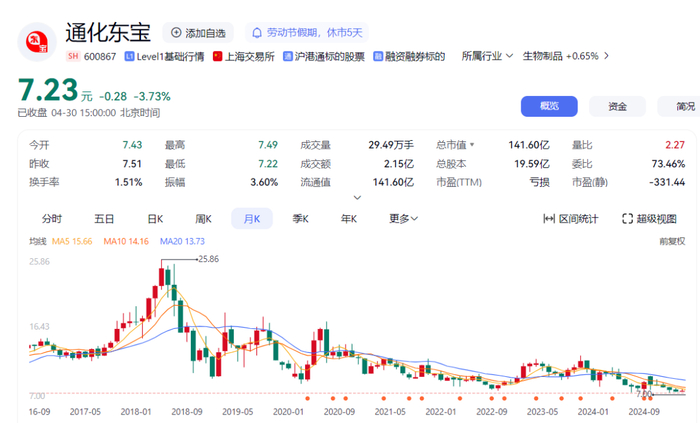This screenshot has width=700, height=423.
Task: Open the 劳动节假期 holiday notice
Action: pos(307,33)
